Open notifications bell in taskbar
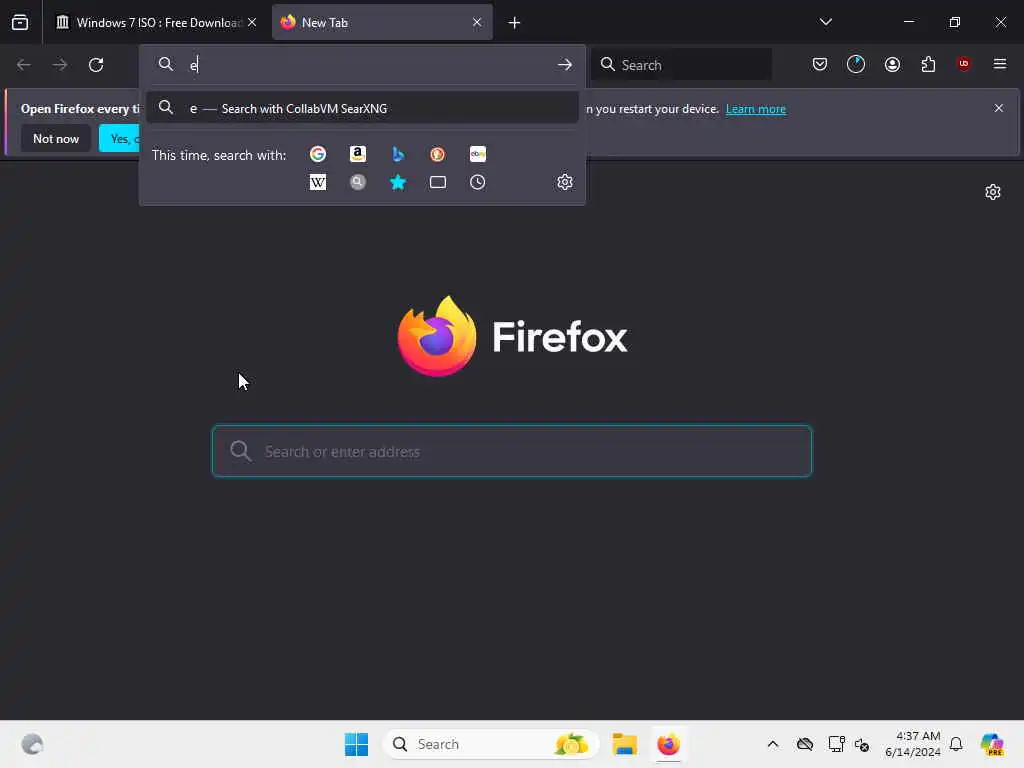Screen dimensions: 1024x768 tap(956, 744)
